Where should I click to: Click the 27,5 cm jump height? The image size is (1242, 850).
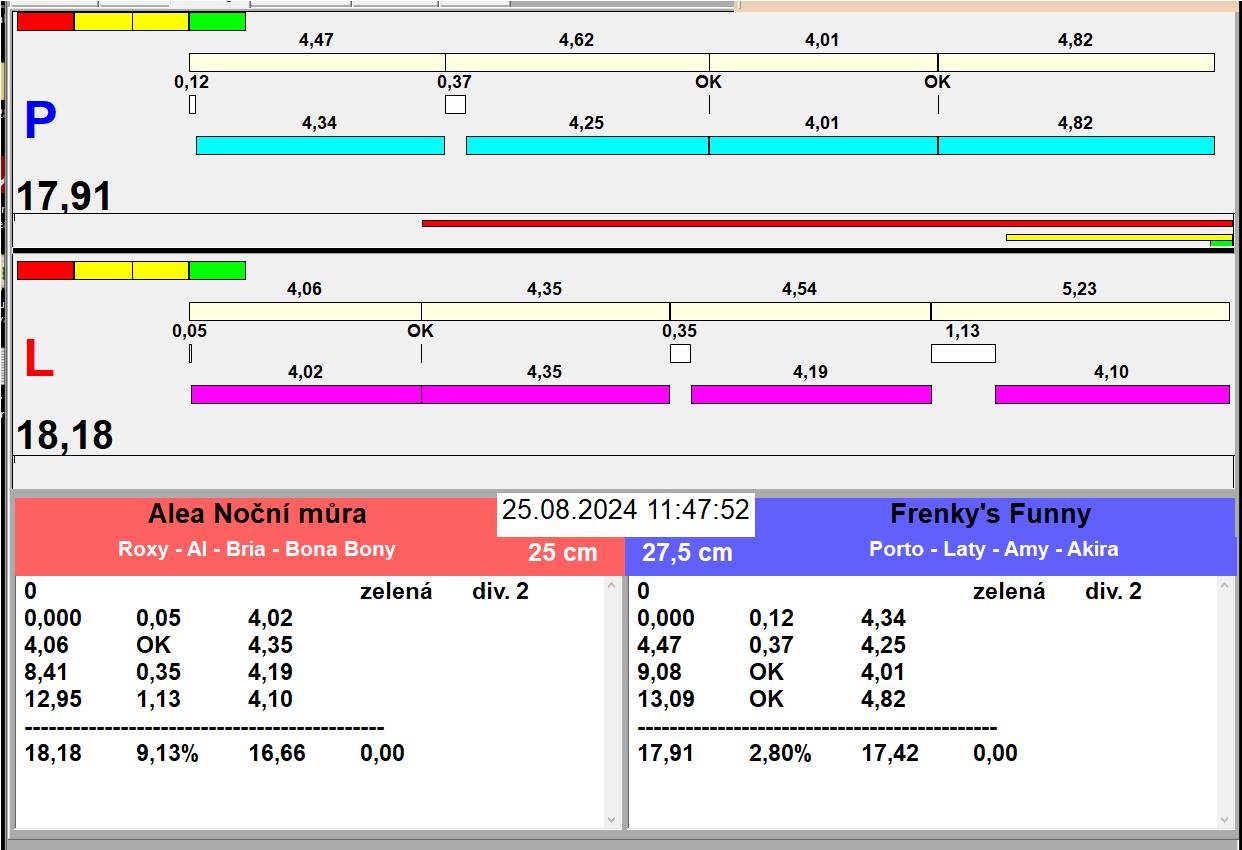(687, 552)
